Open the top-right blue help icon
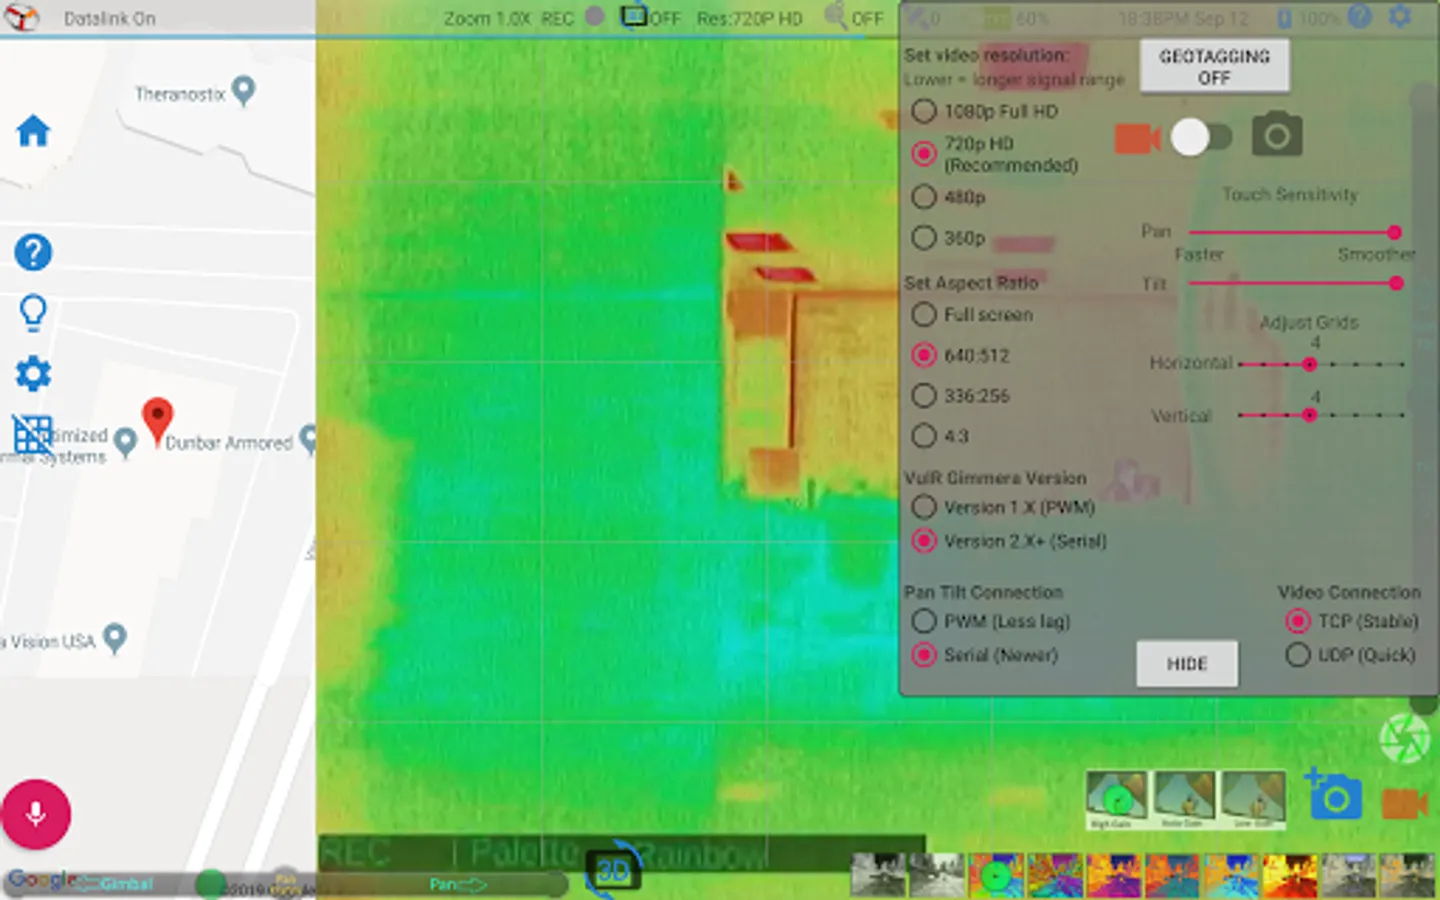Image resolution: width=1440 pixels, height=900 pixels. (1359, 16)
